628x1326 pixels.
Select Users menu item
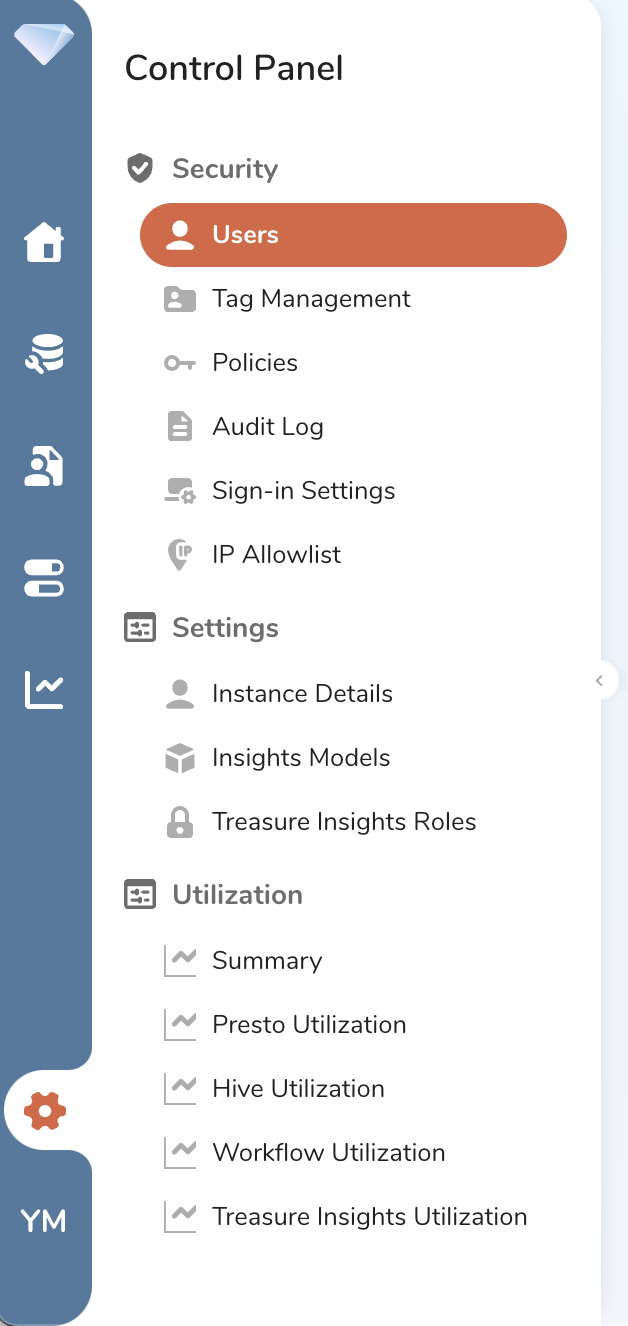click(353, 235)
